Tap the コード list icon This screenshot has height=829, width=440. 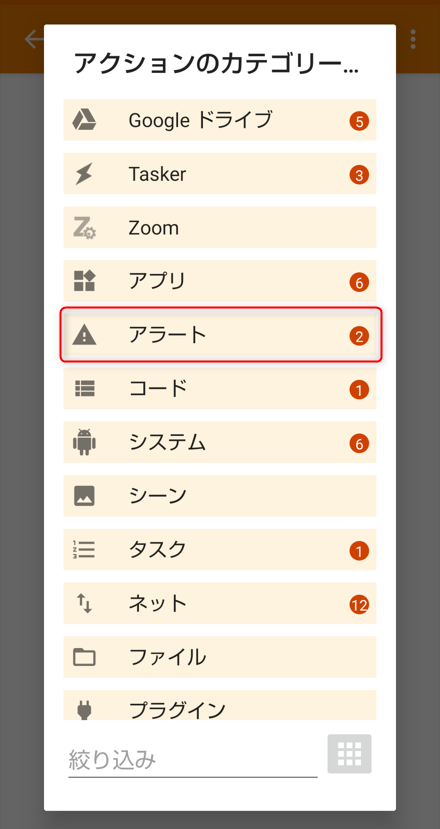[84, 389]
